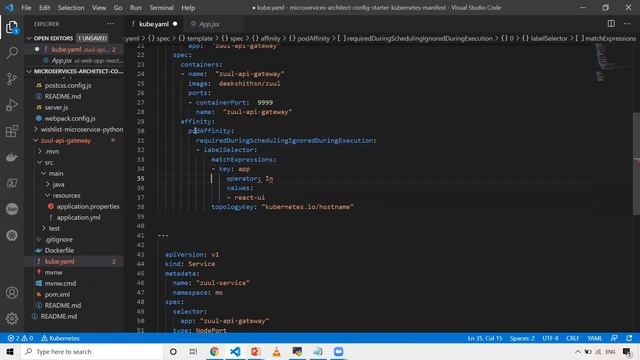Change language mode via YAML item
Screen dimensions: 640x360
click(594, 338)
